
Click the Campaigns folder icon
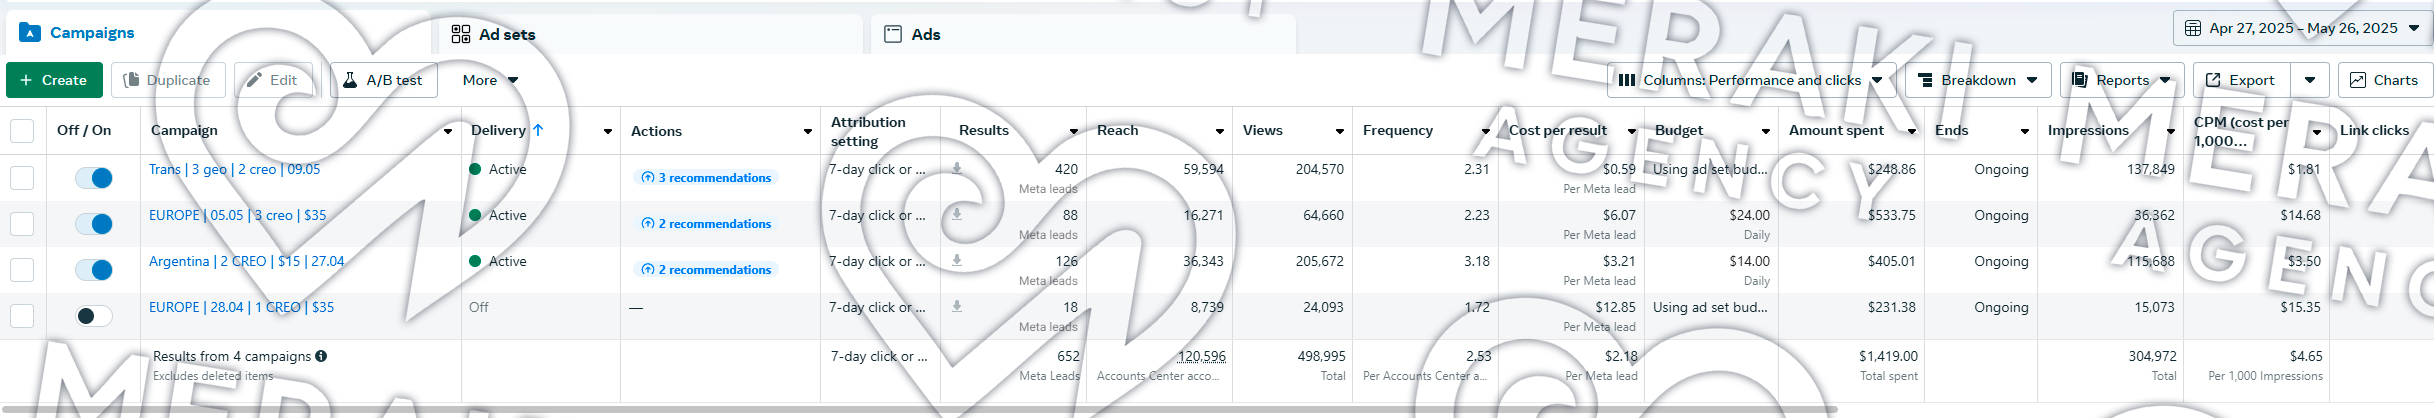point(30,33)
